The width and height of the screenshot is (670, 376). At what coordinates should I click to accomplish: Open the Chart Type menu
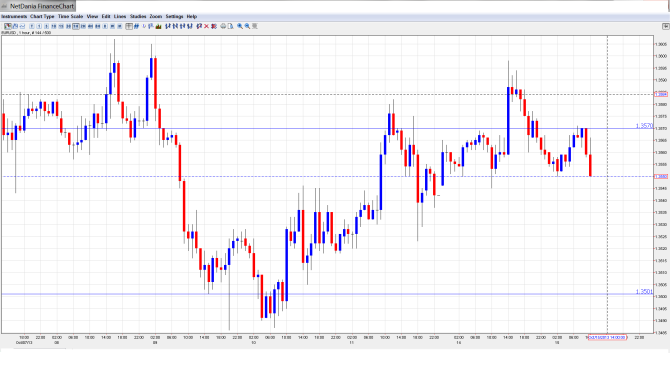42,16
